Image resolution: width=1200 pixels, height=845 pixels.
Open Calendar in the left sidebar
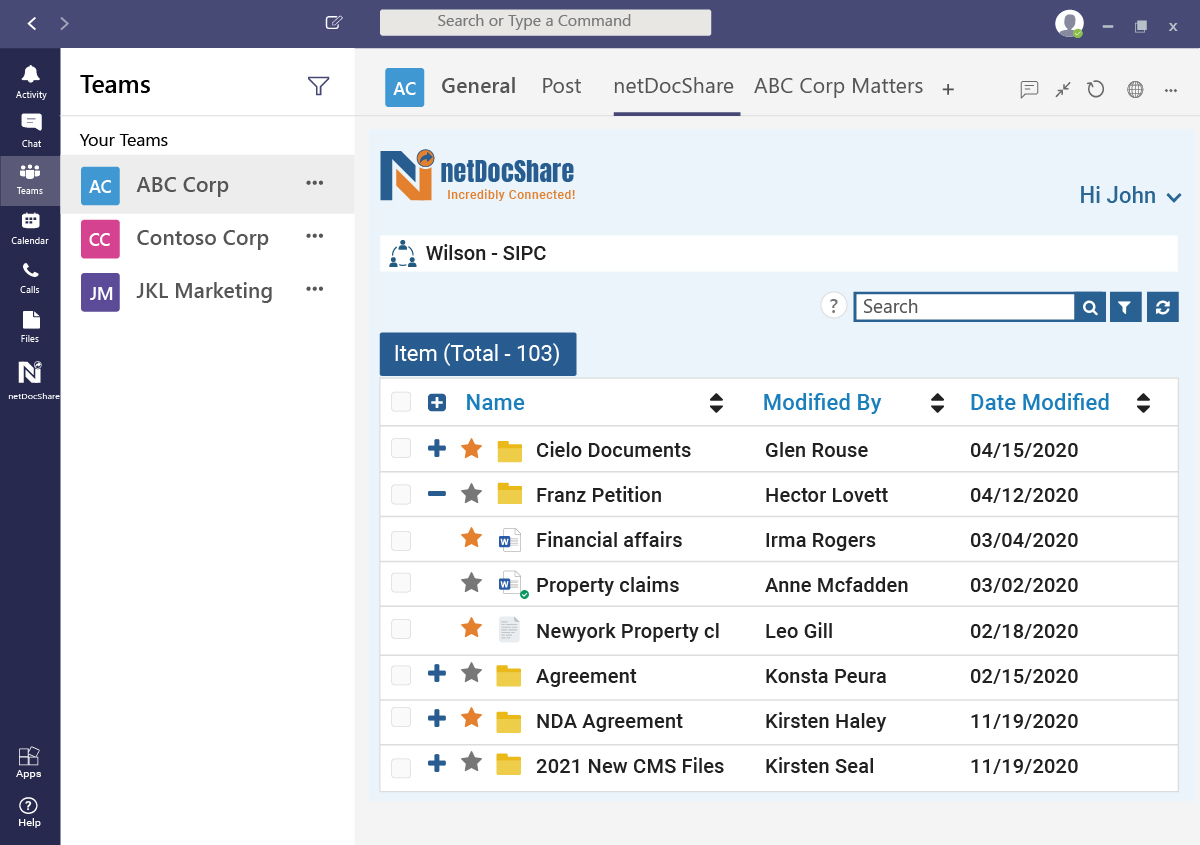pos(30,228)
